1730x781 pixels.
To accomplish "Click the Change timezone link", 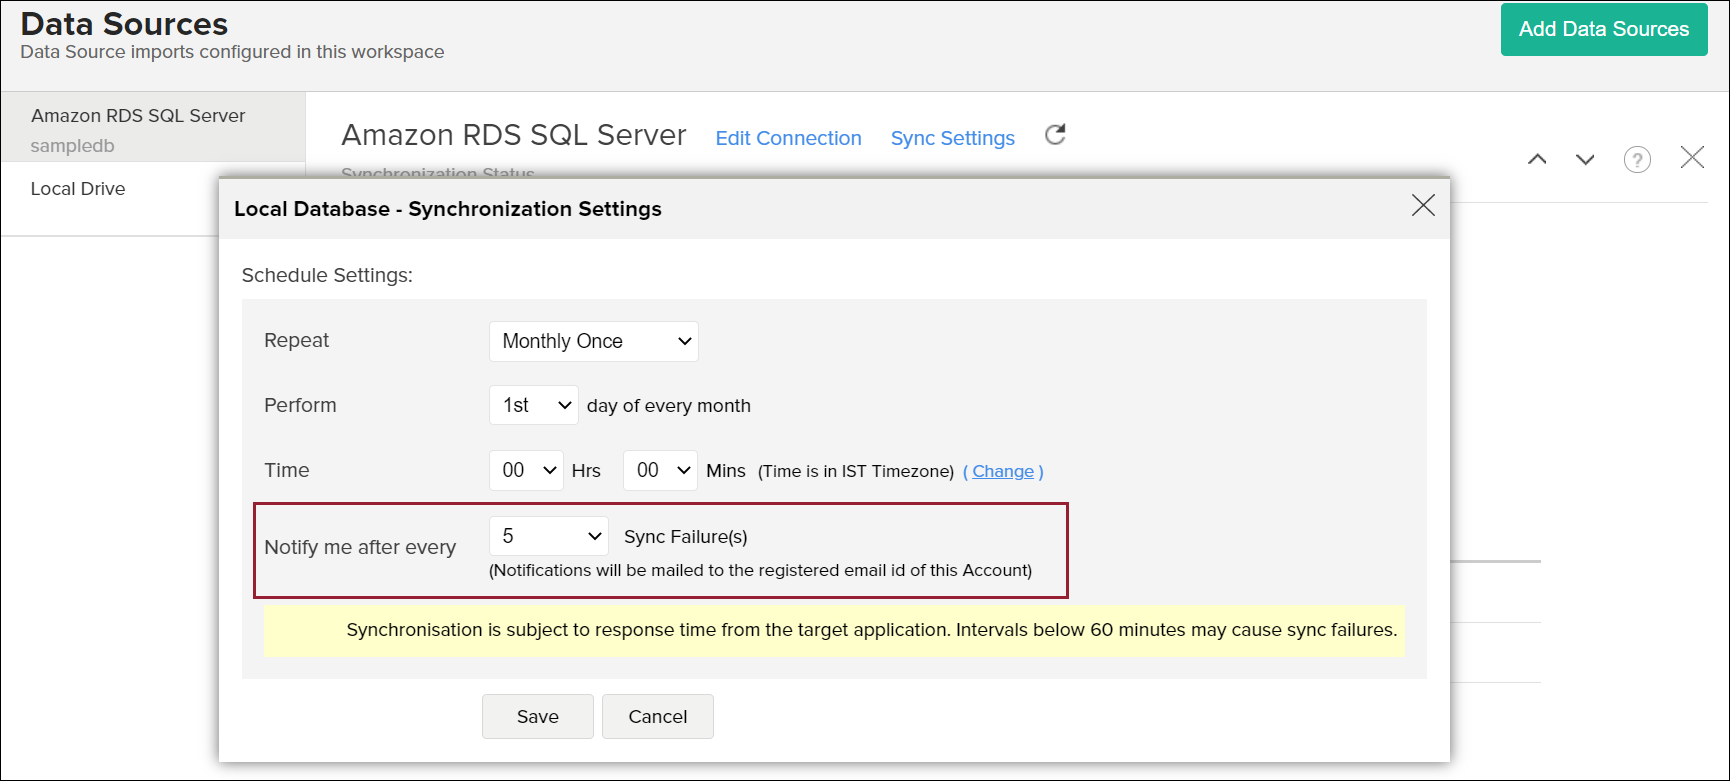I will (1003, 471).
